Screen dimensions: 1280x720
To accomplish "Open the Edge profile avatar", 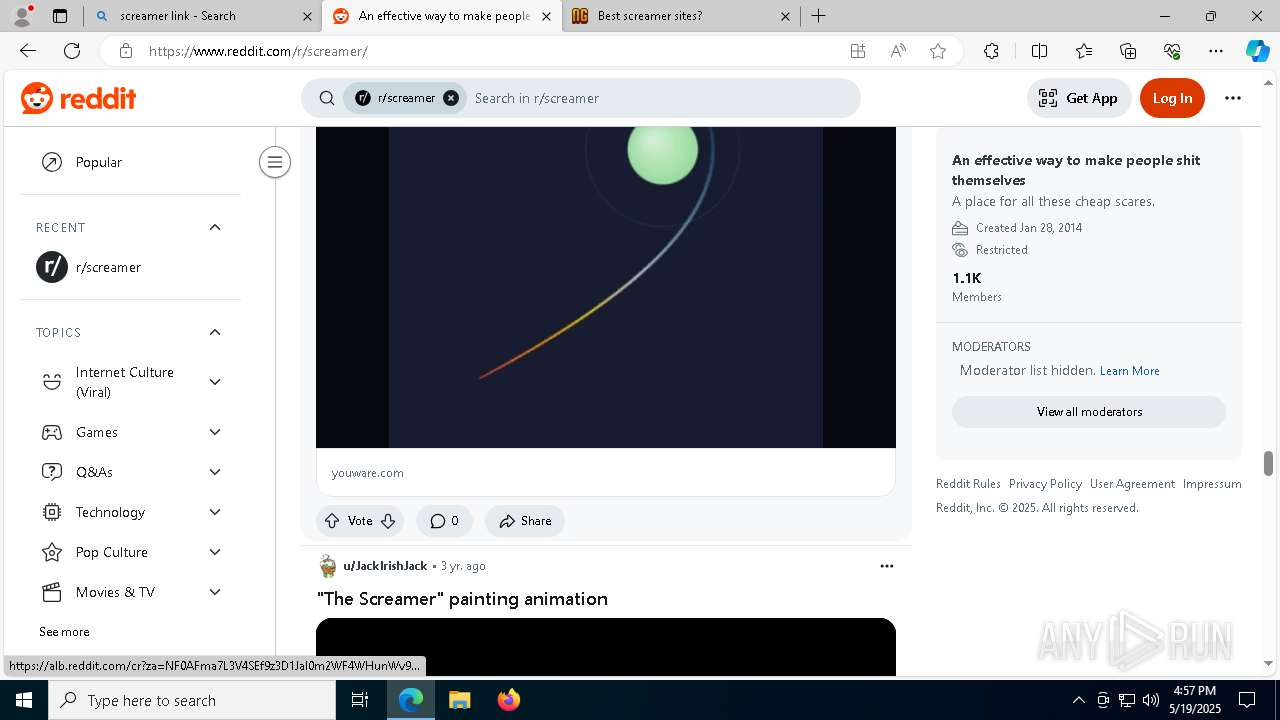I will click(x=22, y=16).
